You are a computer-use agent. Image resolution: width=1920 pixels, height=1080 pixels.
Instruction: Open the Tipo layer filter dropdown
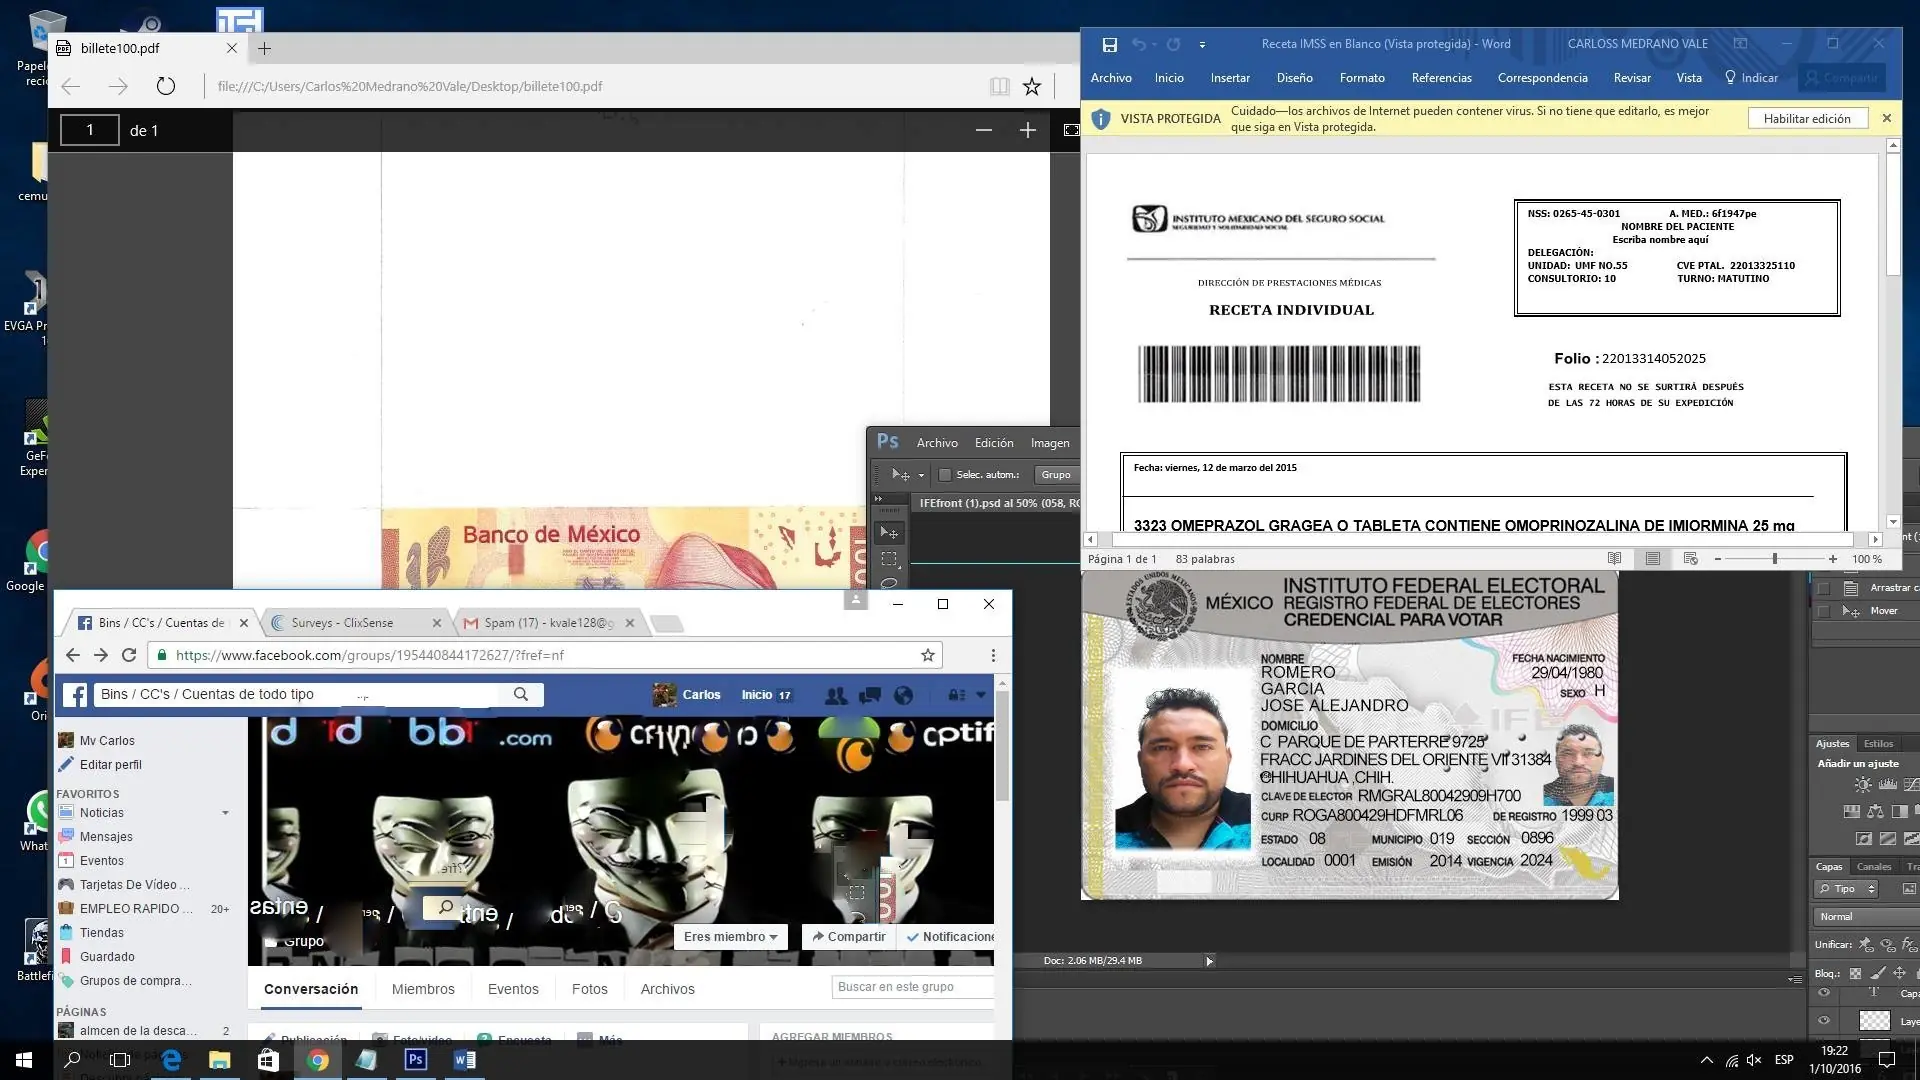1847,889
